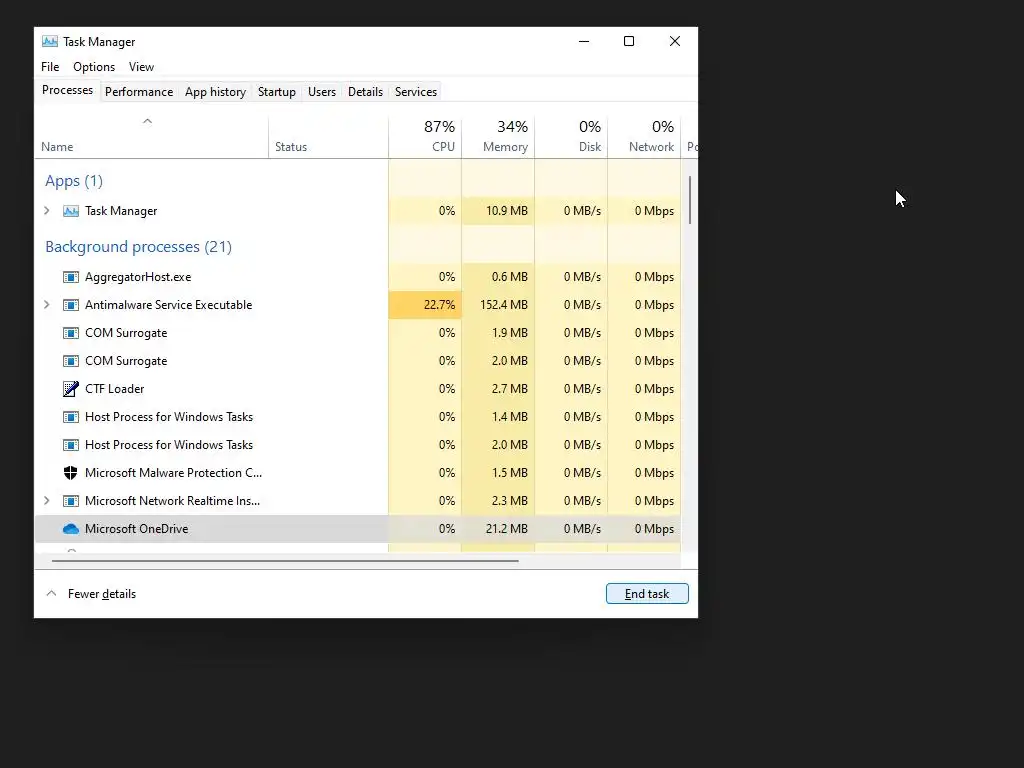Maximize the Task Manager window
1024x768 pixels.
coord(629,41)
